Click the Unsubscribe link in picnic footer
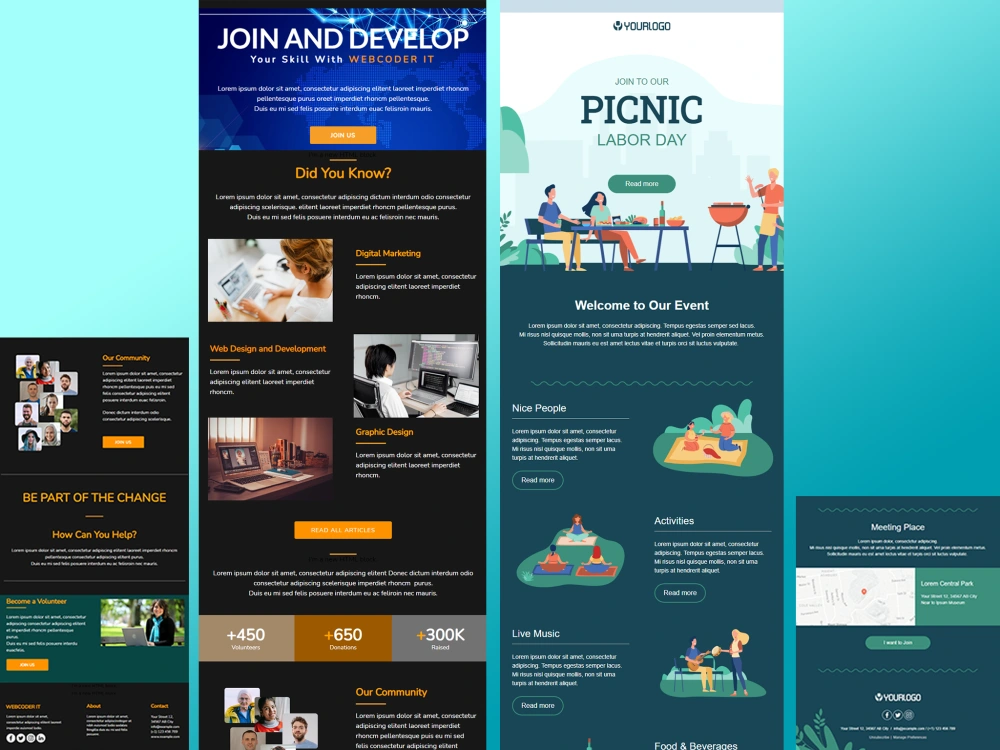The width and height of the screenshot is (1000, 750). click(x=879, y=737)
